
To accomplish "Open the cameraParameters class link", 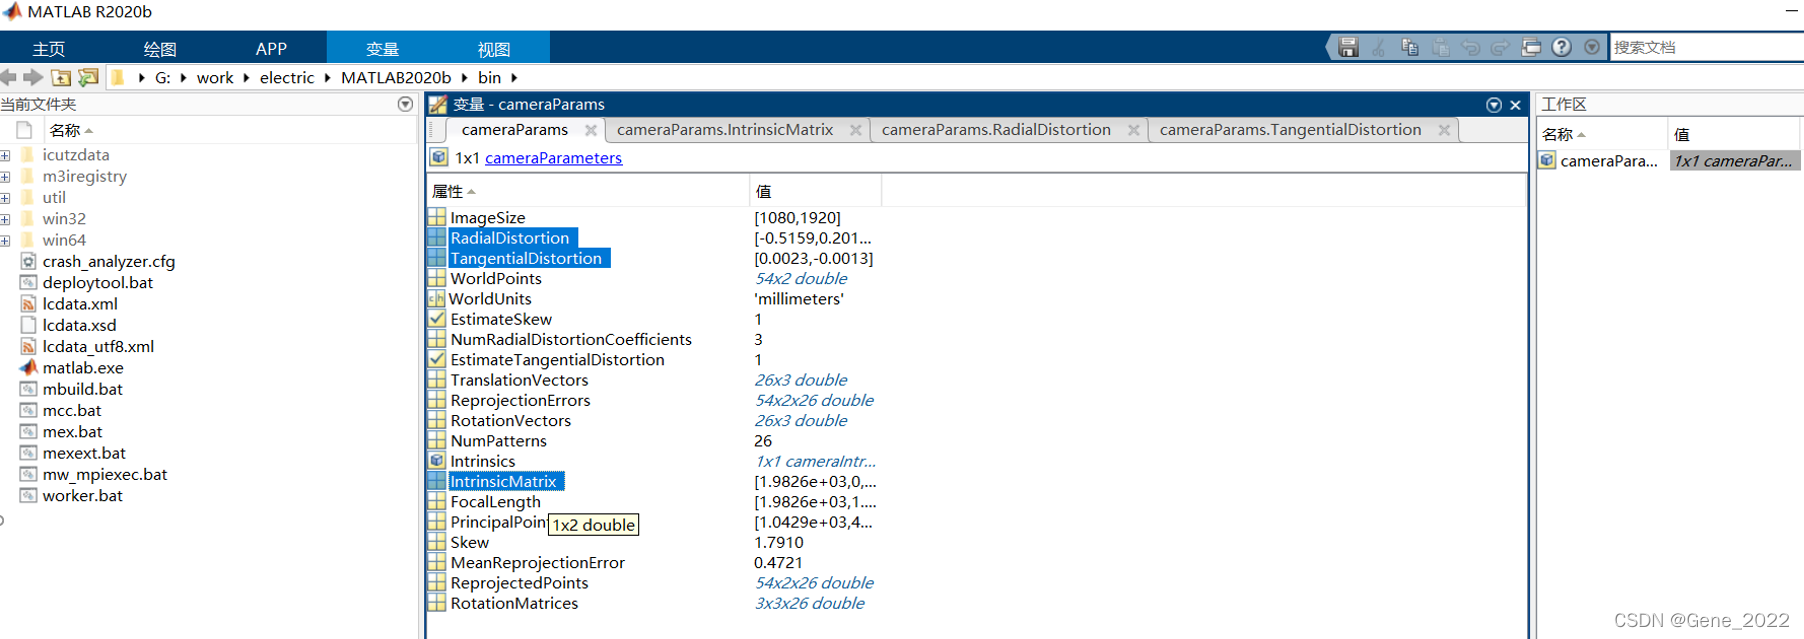I will (x=553, y=158).
